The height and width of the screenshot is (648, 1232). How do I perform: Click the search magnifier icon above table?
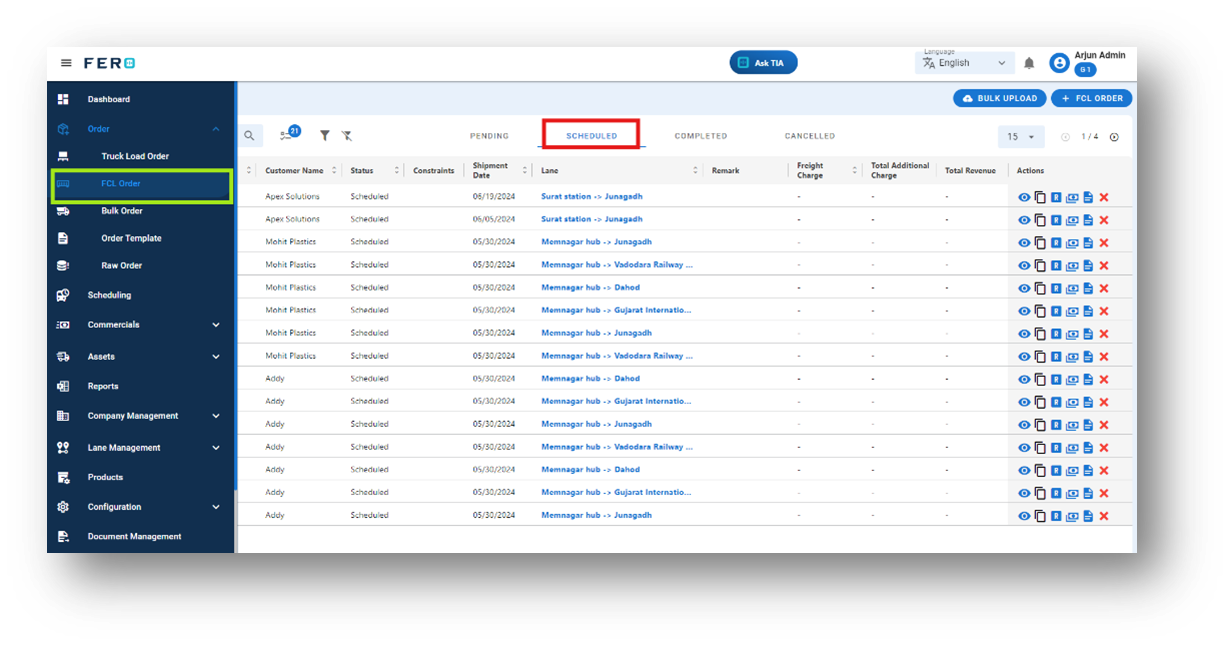[x=249, y=136]
